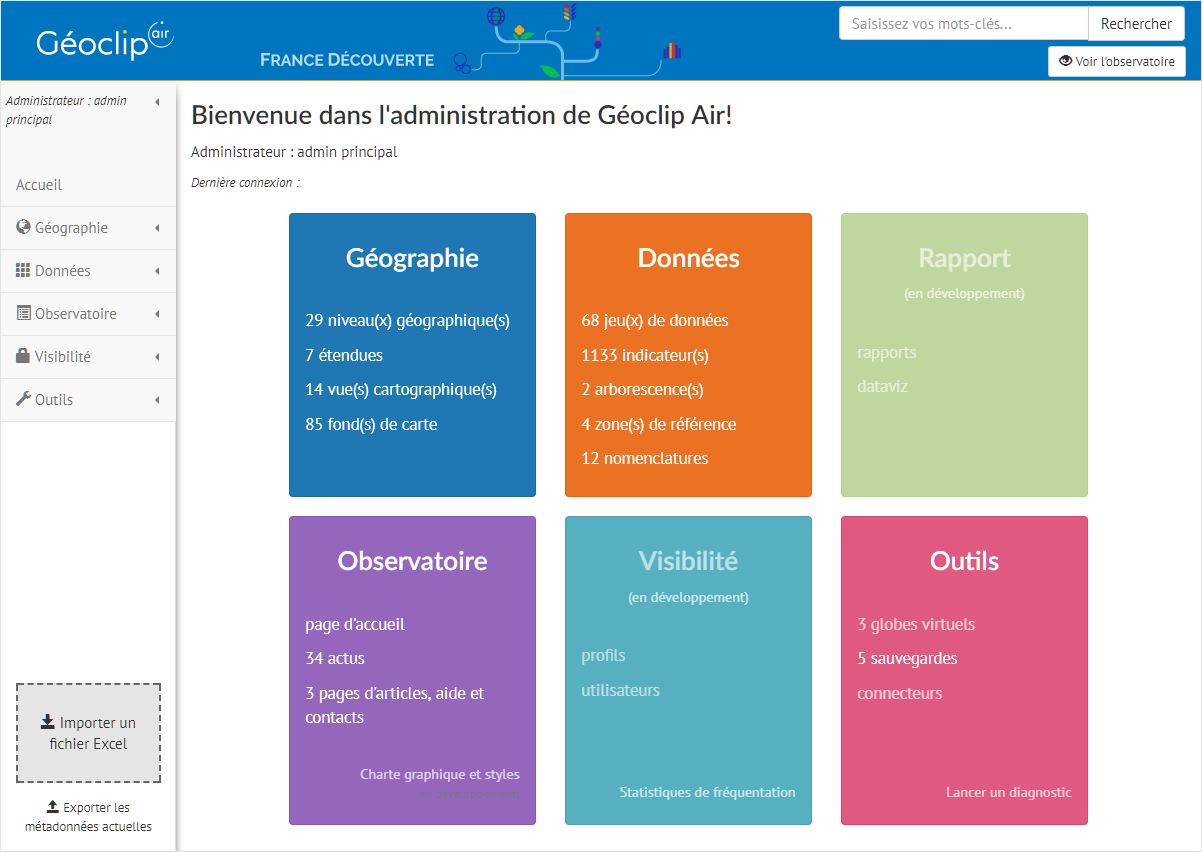
Task: Open the Géographie sidebar menu
Action: 88,228
